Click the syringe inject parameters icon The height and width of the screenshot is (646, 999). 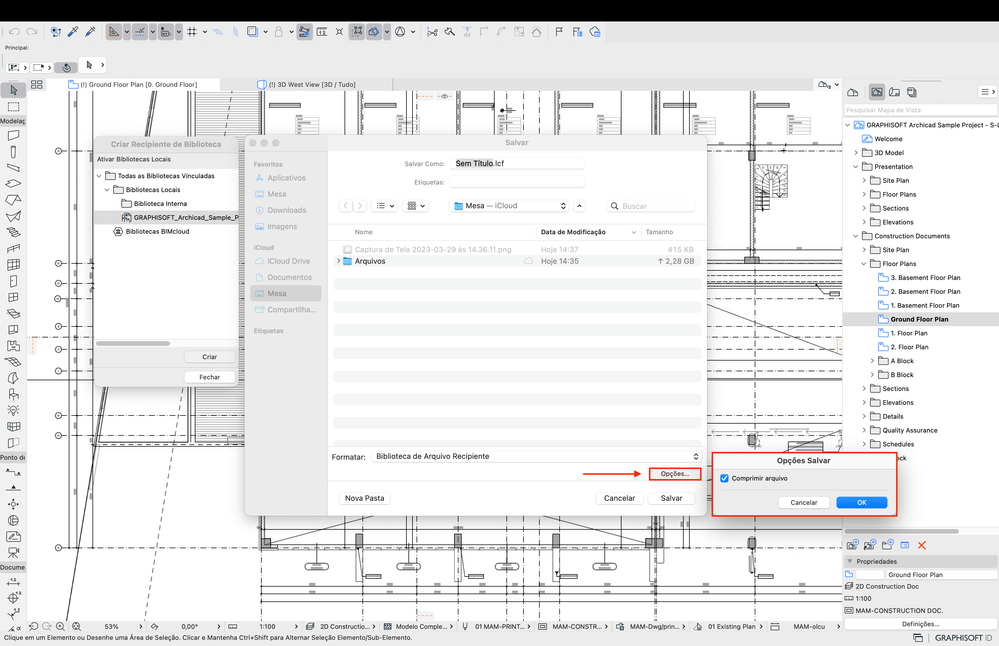click(x=90, y=31)
